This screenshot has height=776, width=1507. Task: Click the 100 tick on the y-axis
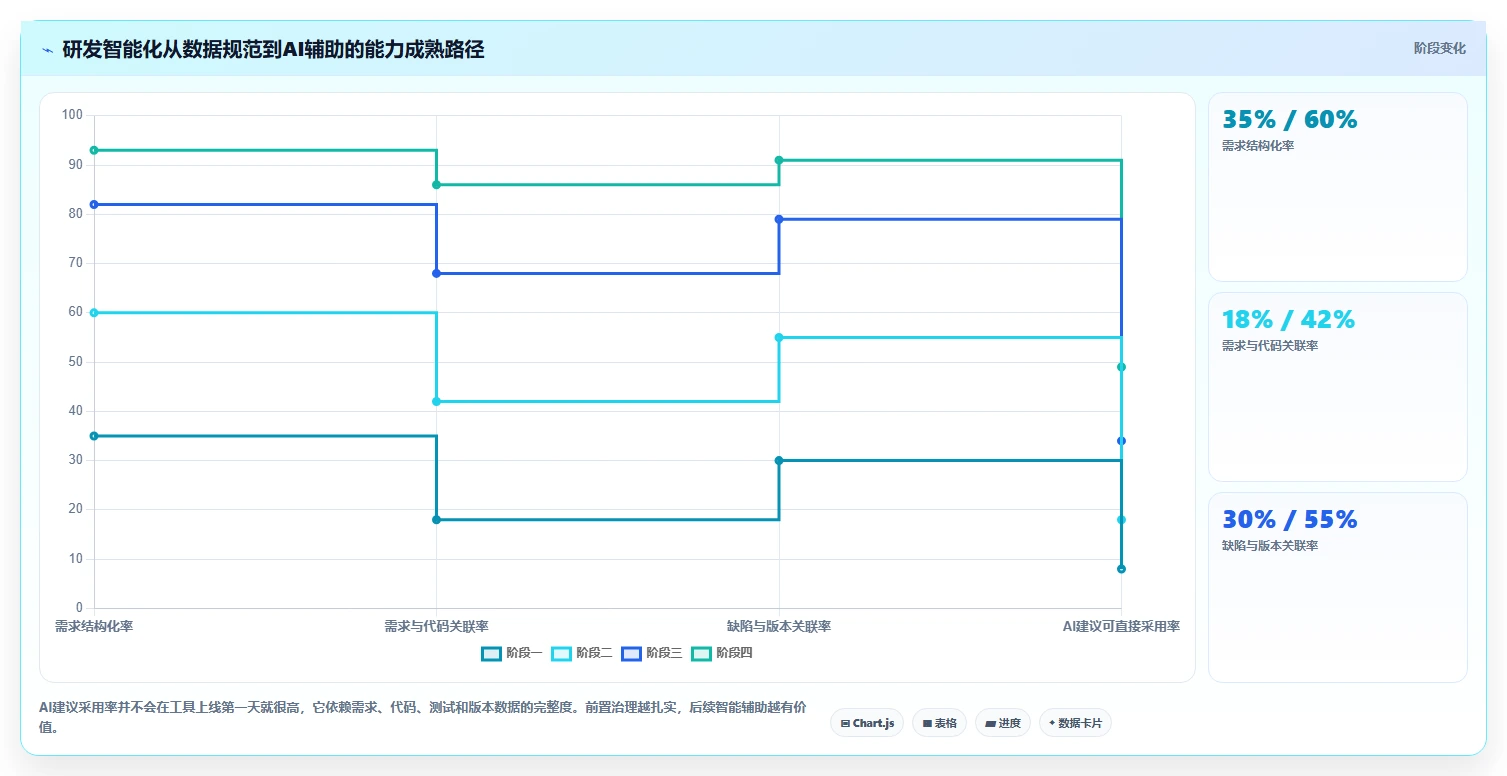point(72,115)
